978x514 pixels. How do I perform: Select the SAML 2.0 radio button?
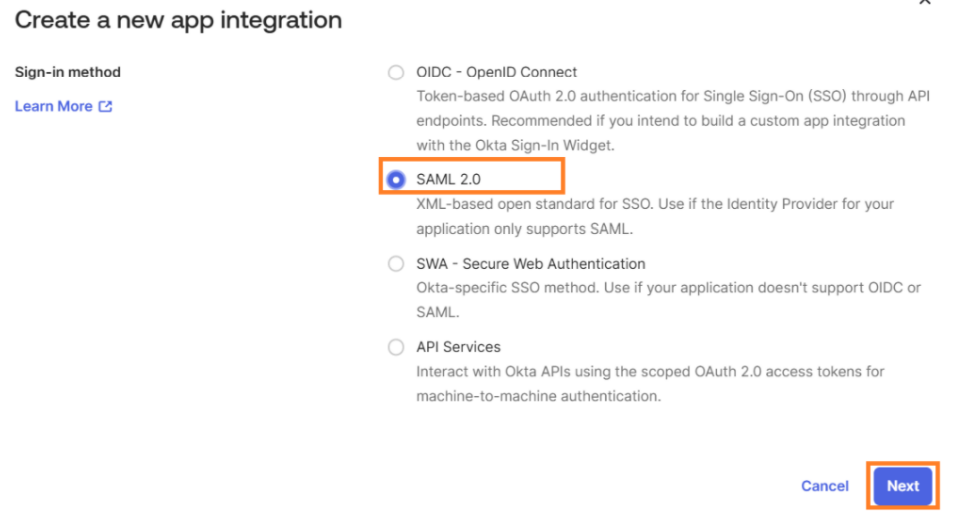(x=396, y=180)
